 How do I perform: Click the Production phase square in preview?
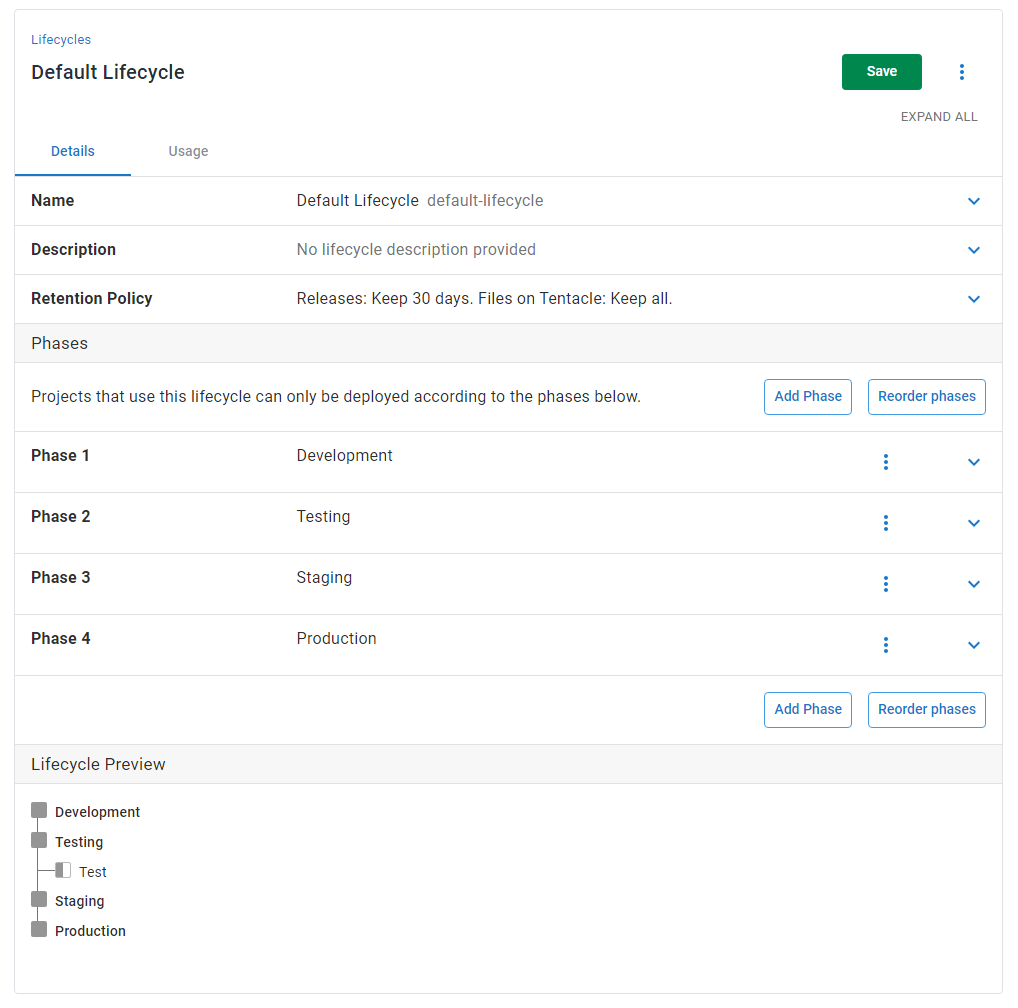pyautogui.click(x=39, y=929)
